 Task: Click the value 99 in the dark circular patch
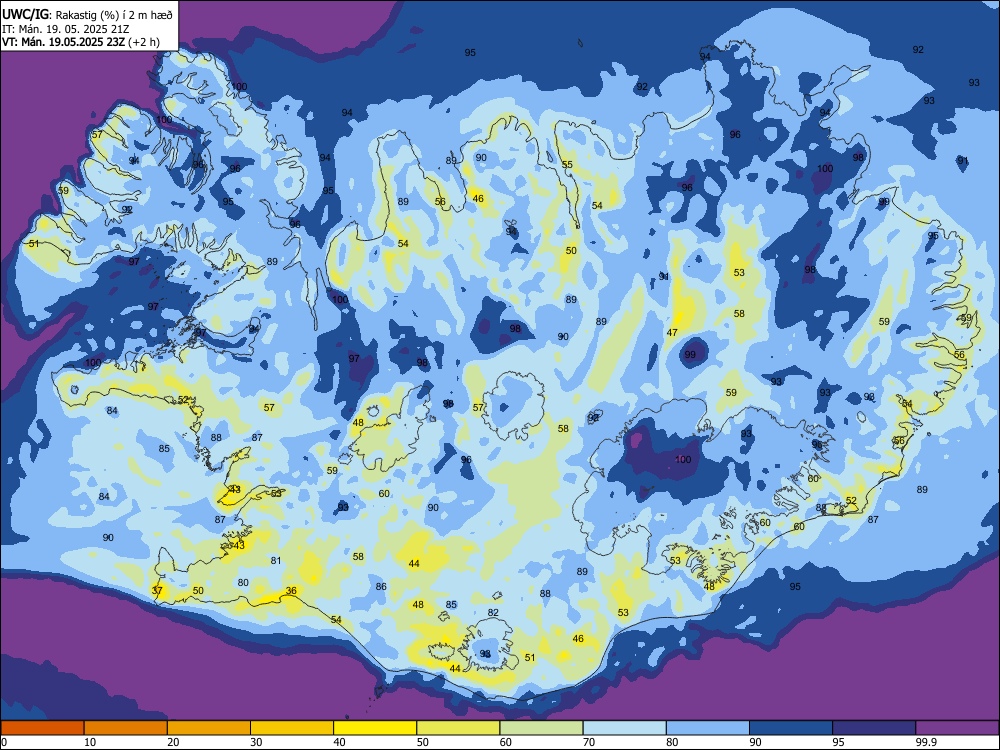690,355
